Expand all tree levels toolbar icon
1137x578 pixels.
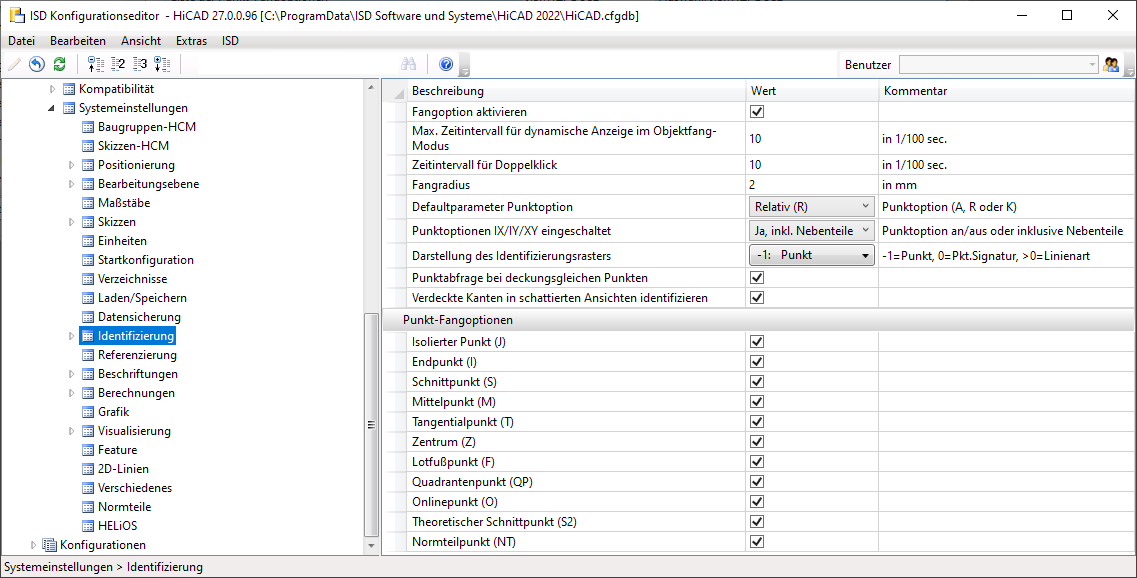pos(162,64)
